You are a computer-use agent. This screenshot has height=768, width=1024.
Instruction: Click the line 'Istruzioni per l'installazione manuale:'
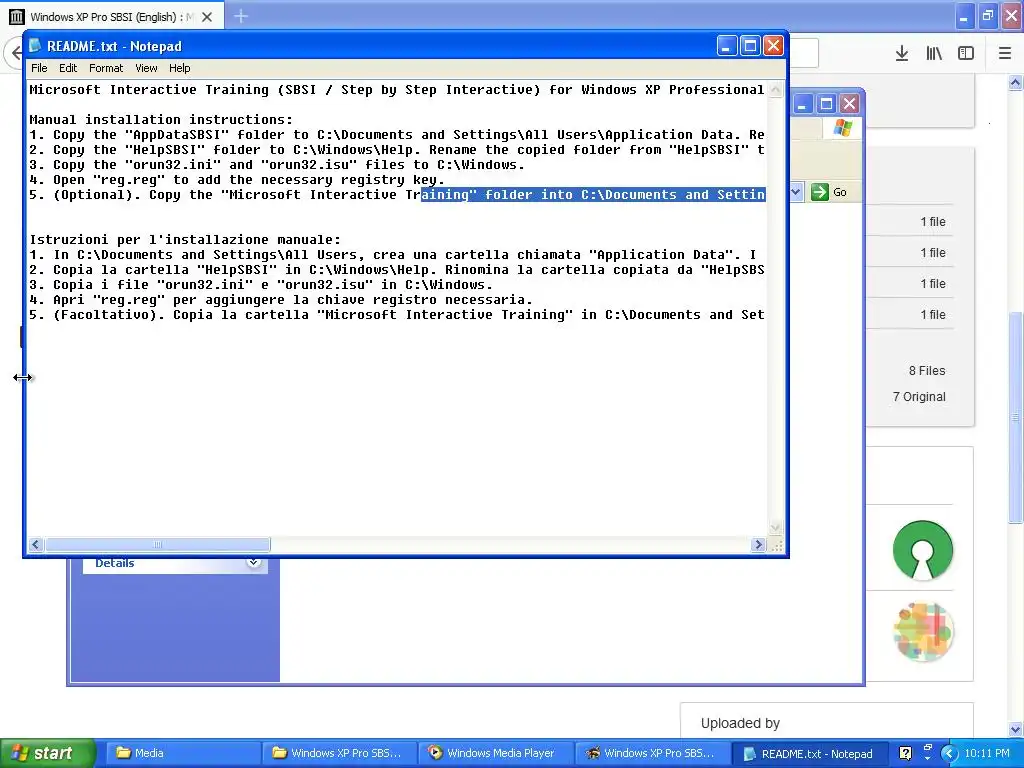(x=185, y=240)
